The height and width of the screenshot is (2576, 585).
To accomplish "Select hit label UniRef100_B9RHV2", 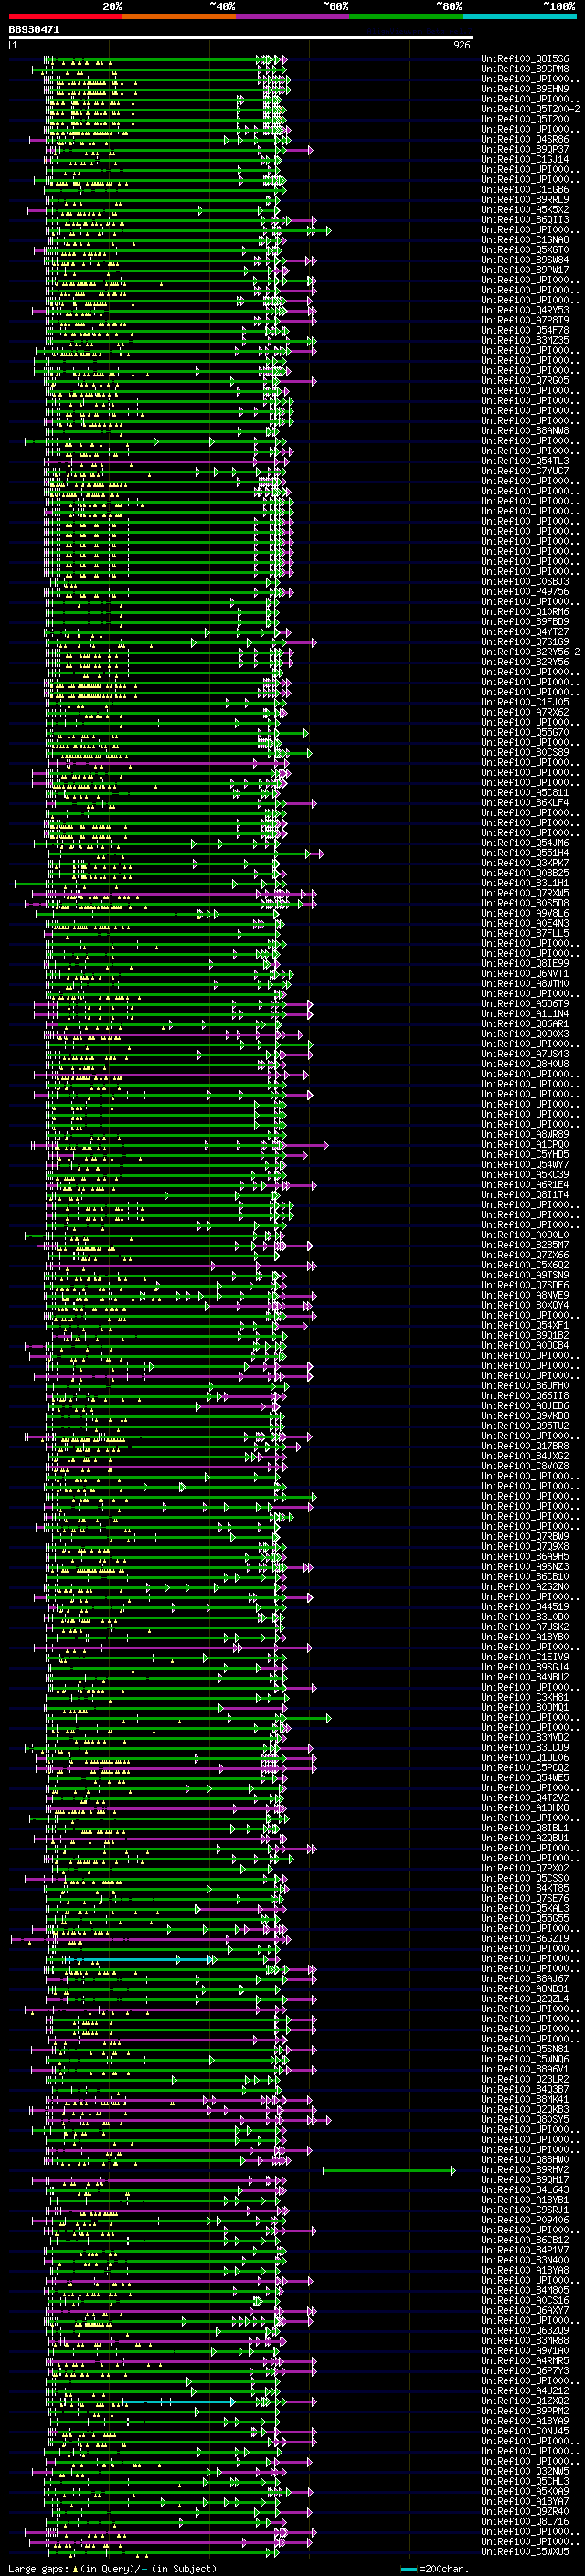I will click(525, 2170).
